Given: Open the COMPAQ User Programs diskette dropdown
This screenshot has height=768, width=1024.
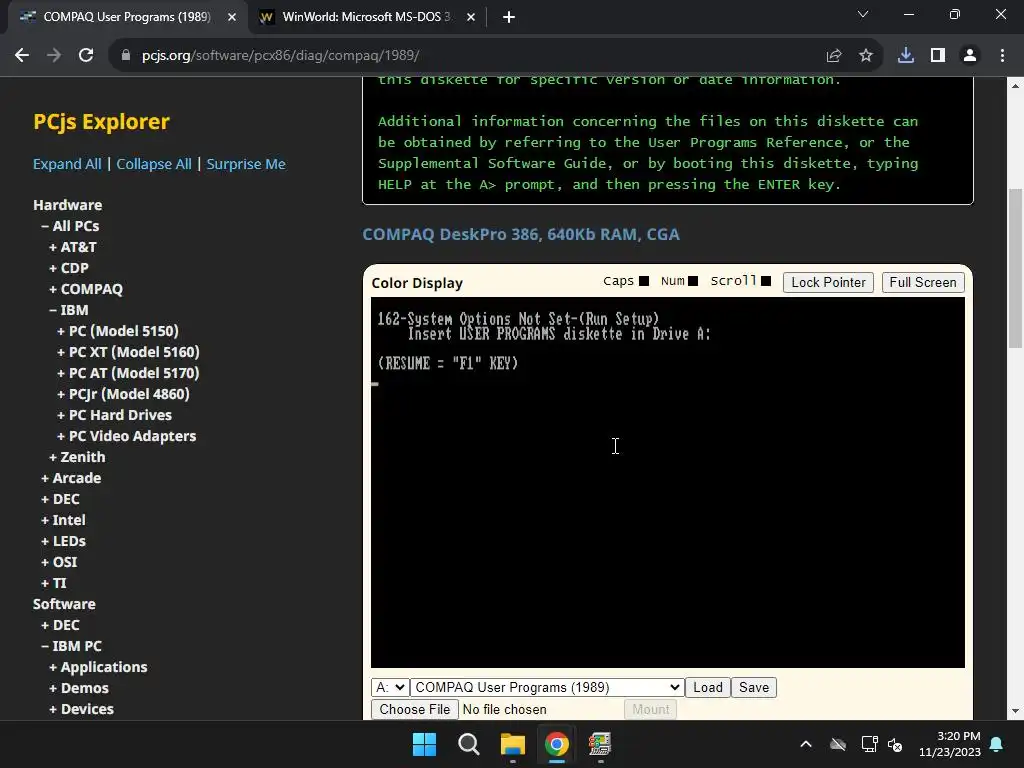Looking at the screenshot, I should [x=547, y=688].
